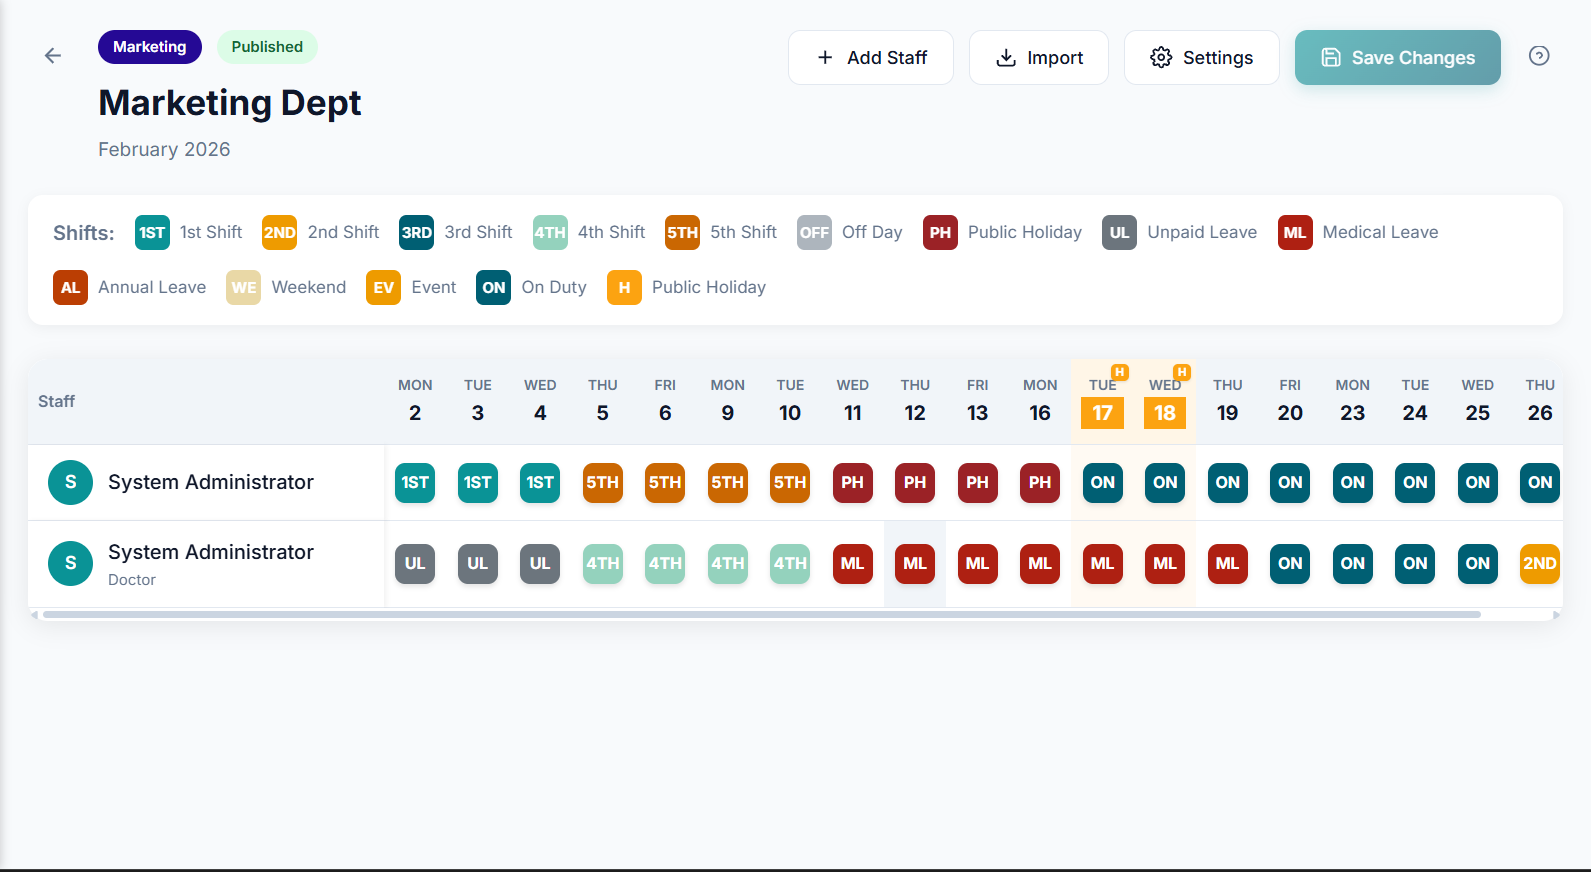The width and height of the screenshot is (1591, 872).
Task: Select the Event EV legend badge
Action: click(383, 288)
